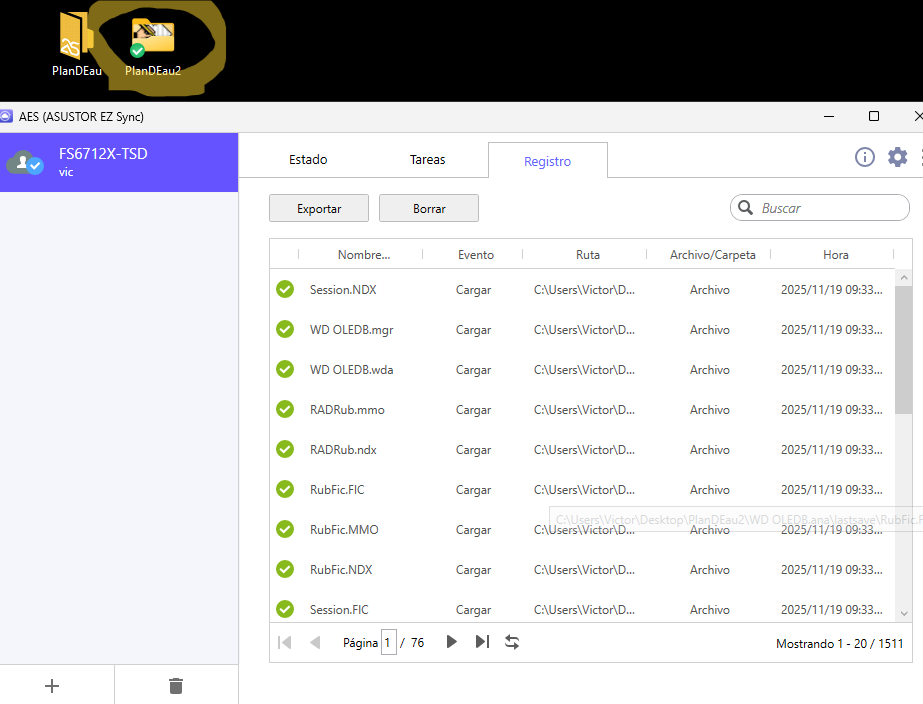Click the Exportar button

[x=319, y=209]
